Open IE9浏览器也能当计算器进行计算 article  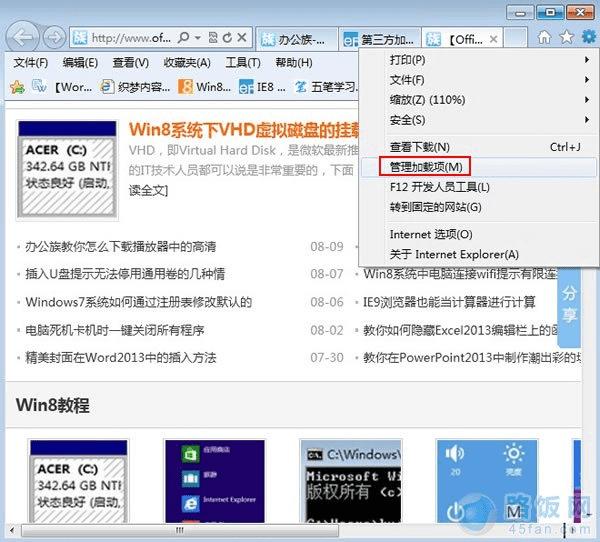[449, 302]
